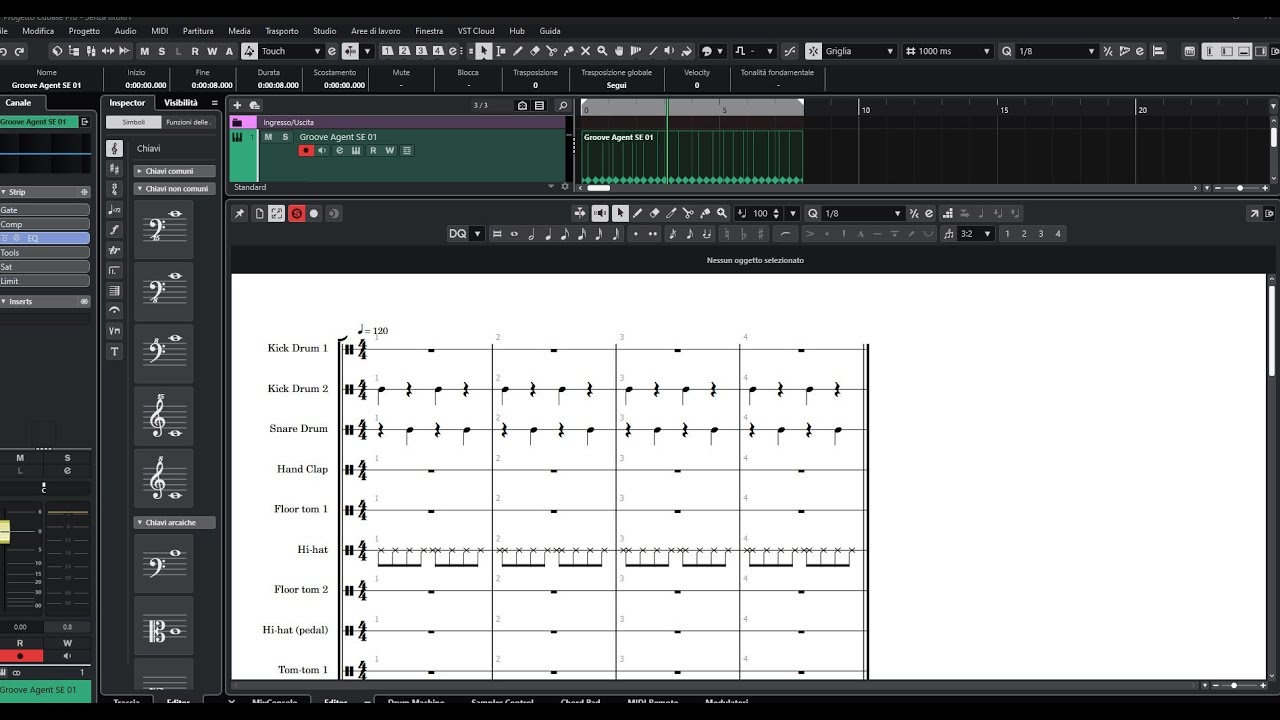Open the Text symbols tab marked T

(114, 351)
